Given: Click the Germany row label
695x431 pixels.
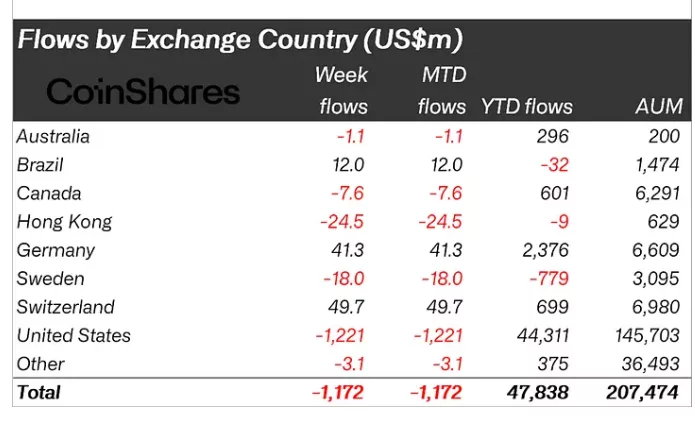Looking at the screenshot, I should (55, 250).
